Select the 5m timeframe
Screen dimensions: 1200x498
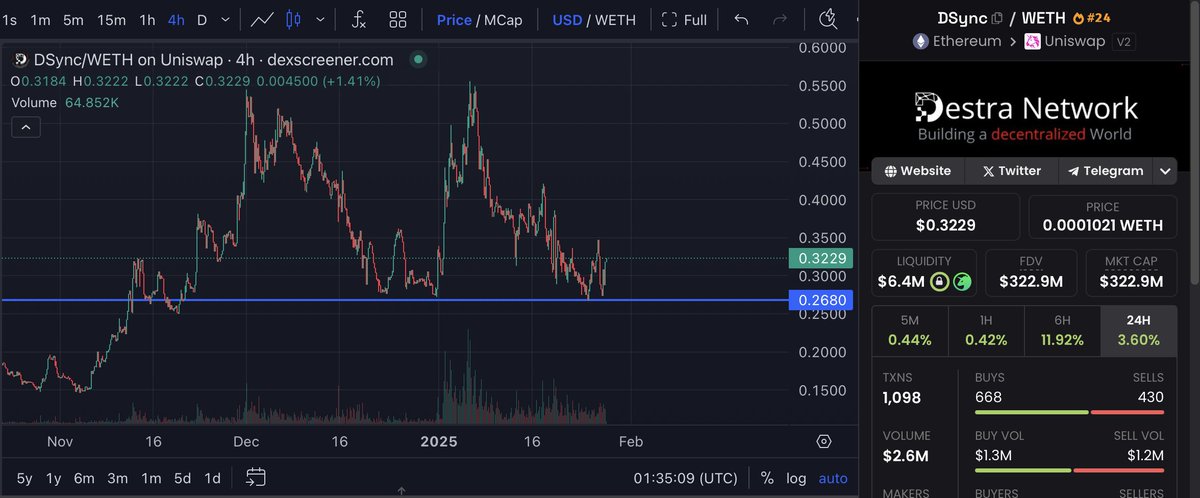(x=74, y=19)
